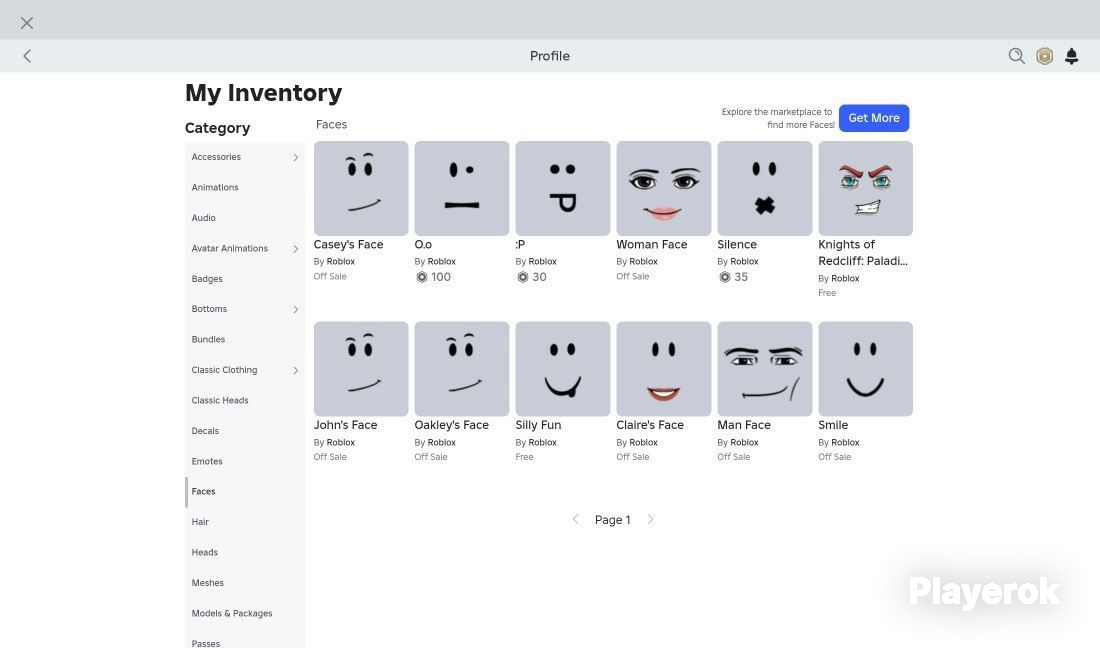Open Casey's Face thumbnail
Viewport: 1100px width, 648px height.
pyautogui.click(x=361, y=188)
